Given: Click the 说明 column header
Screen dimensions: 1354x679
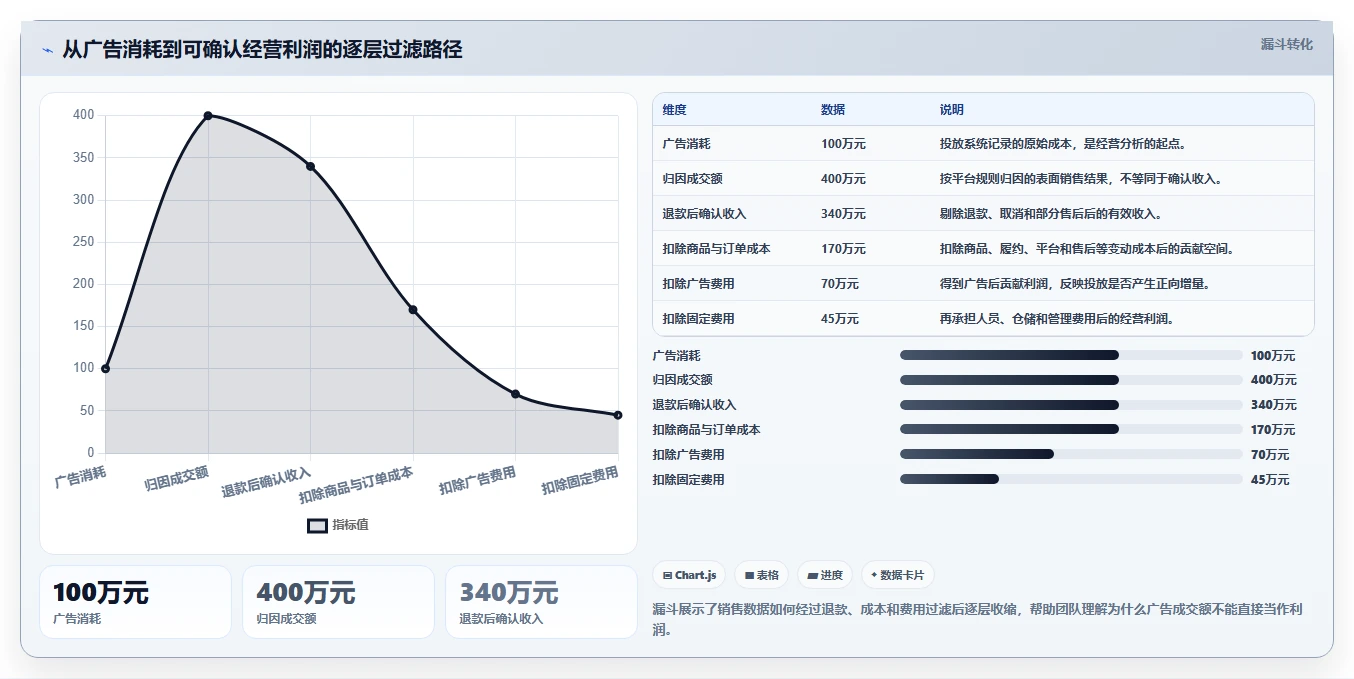Looking at the screenshot, I should coord(952,110).
